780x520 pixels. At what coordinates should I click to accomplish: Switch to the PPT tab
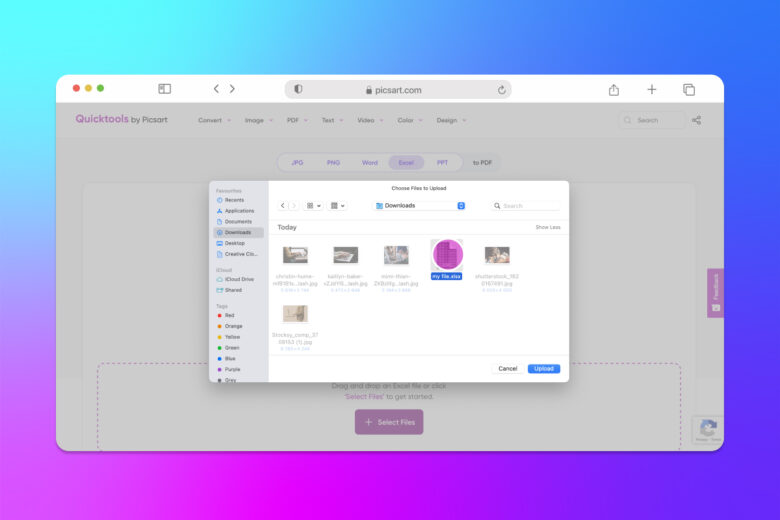pos(442,163)
